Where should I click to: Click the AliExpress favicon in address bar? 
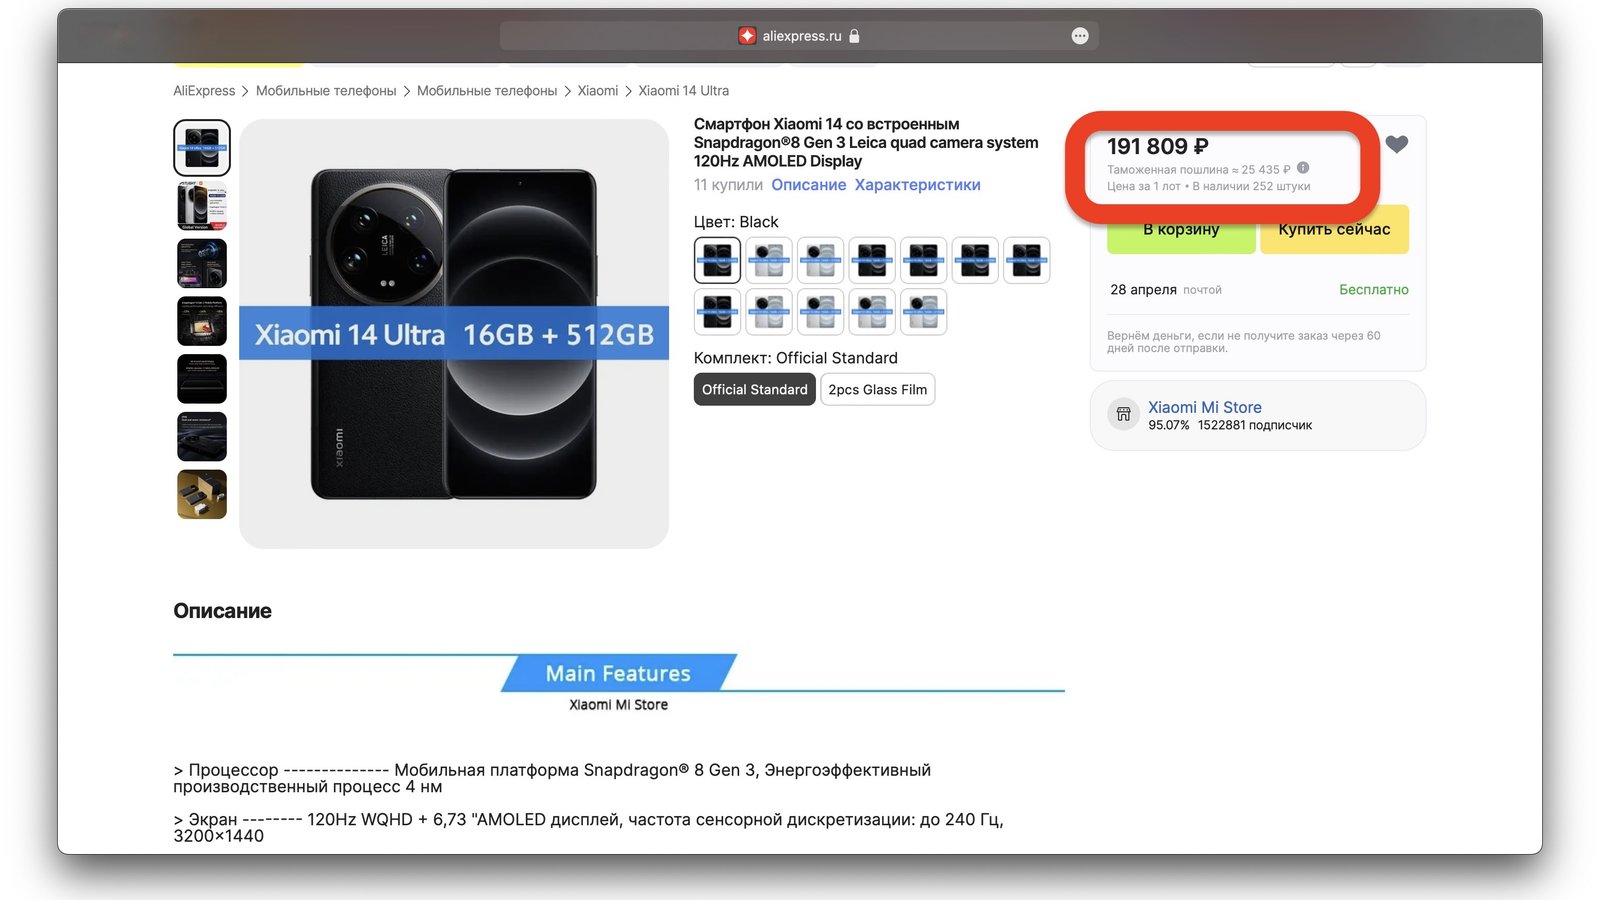tap(747, 36)
